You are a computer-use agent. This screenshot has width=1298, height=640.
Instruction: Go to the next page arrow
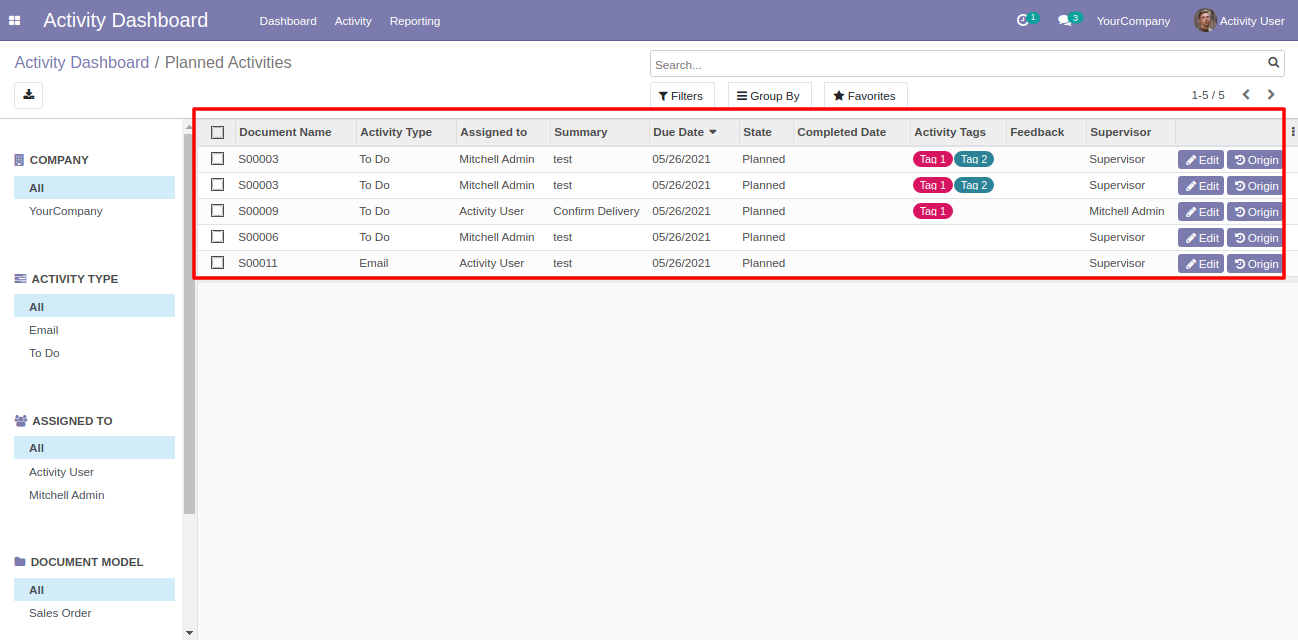point(1271,95)
